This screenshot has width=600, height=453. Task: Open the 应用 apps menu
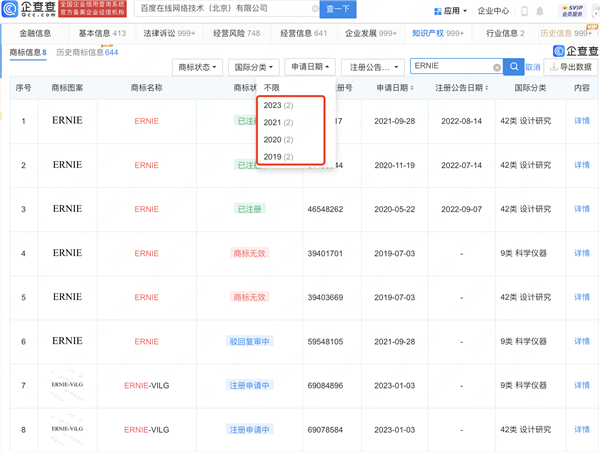click(x=451, y=11)
